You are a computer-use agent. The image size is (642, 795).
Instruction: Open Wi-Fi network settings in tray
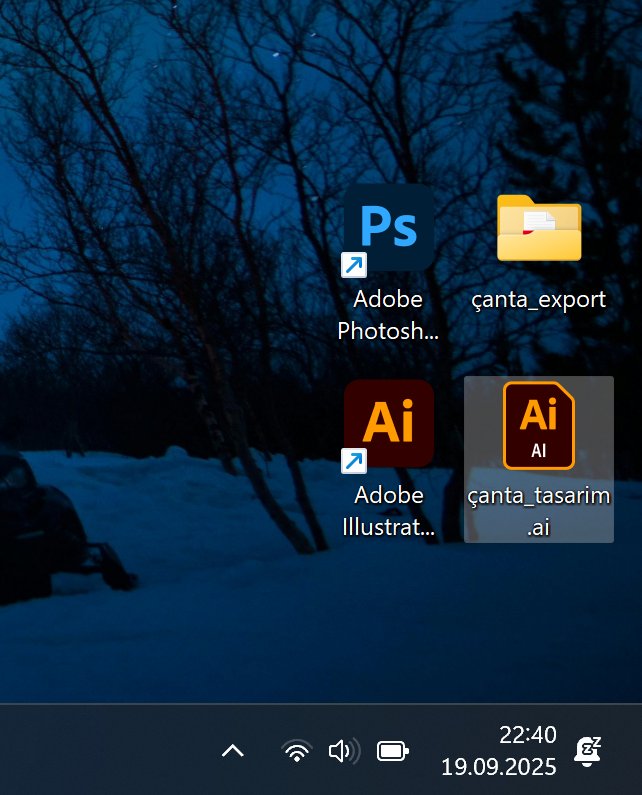click(297, 750)
